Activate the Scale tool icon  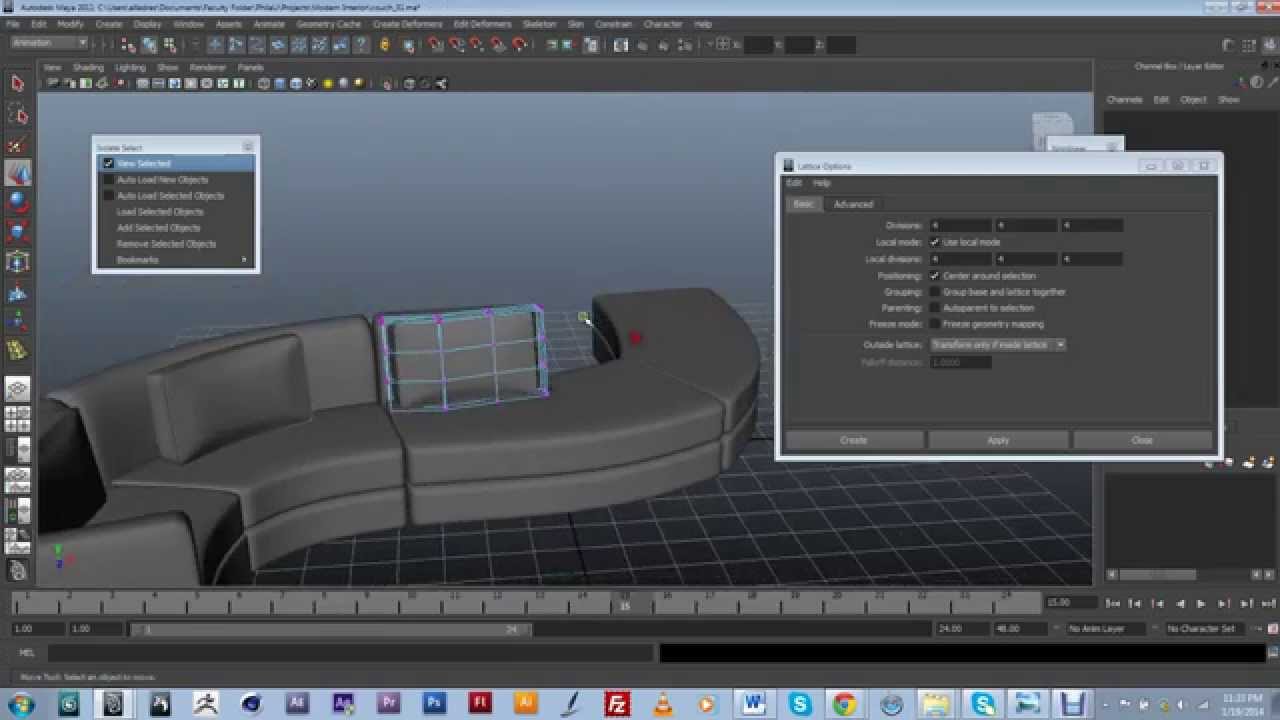[x=17, y=232]
